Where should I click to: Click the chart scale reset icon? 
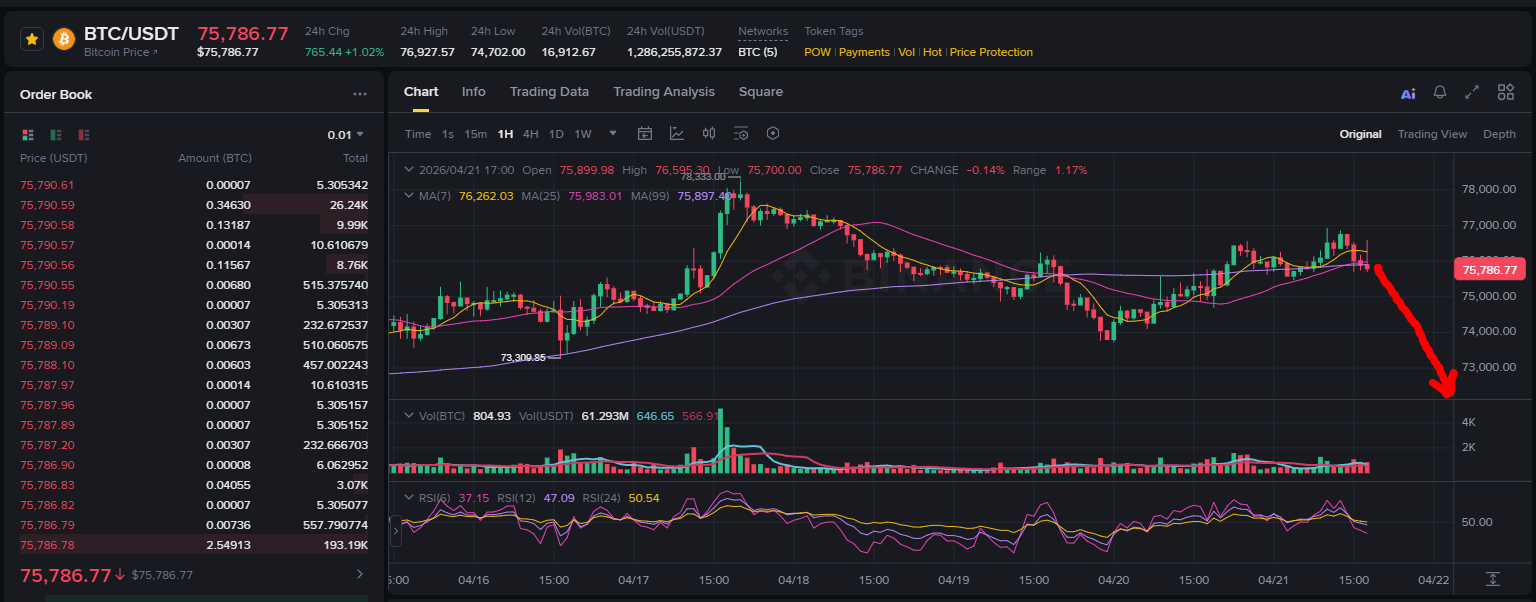(x=1493, y=579)
